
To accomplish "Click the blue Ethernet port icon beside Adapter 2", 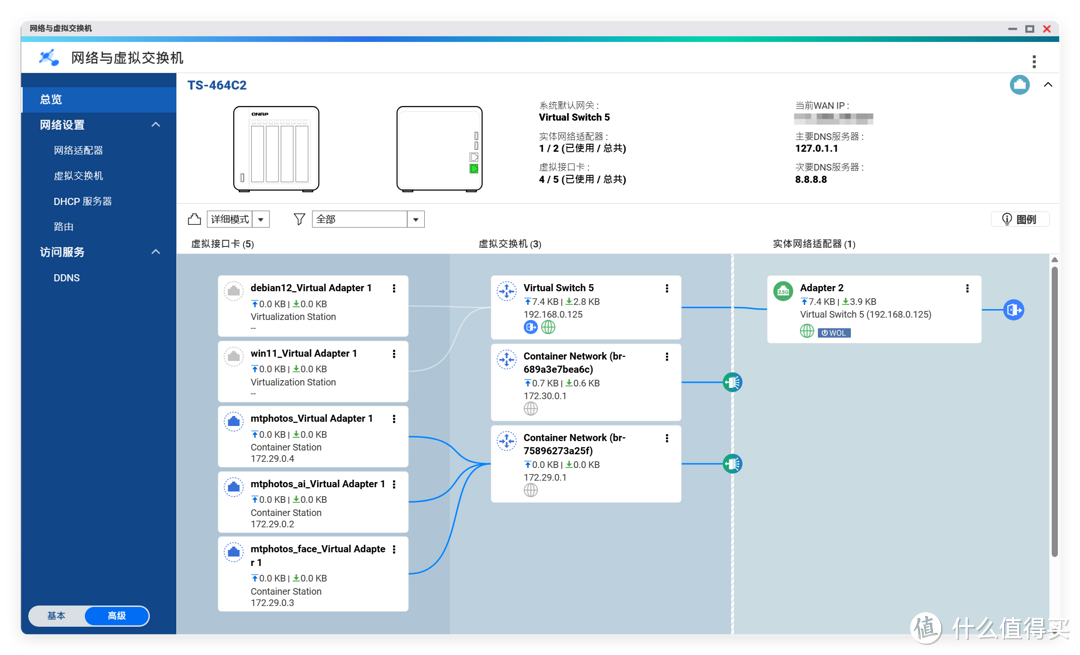I will coord(1013,310).
